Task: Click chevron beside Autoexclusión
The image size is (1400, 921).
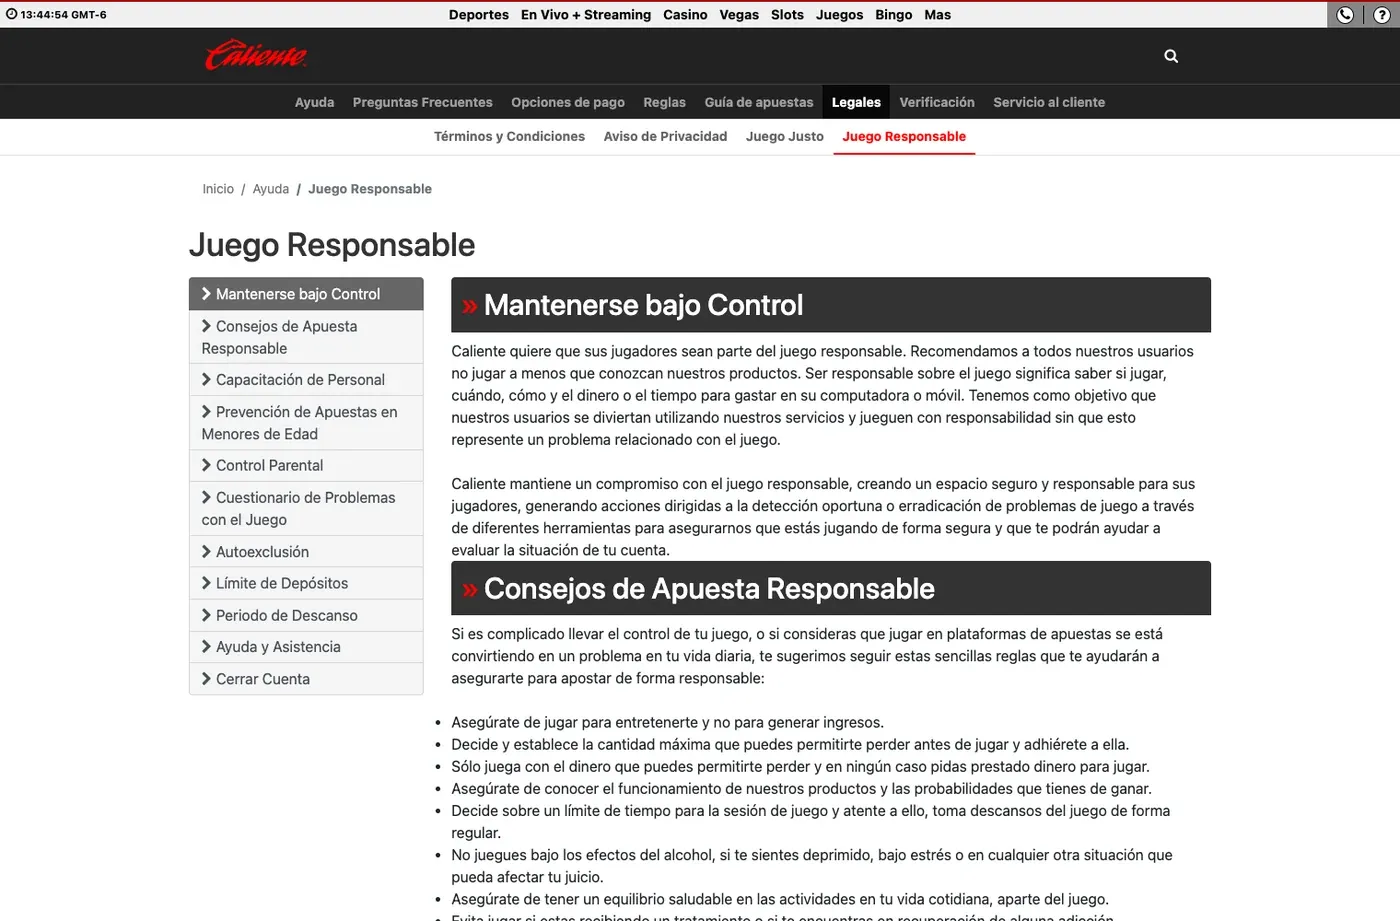Action: (206, 551)
